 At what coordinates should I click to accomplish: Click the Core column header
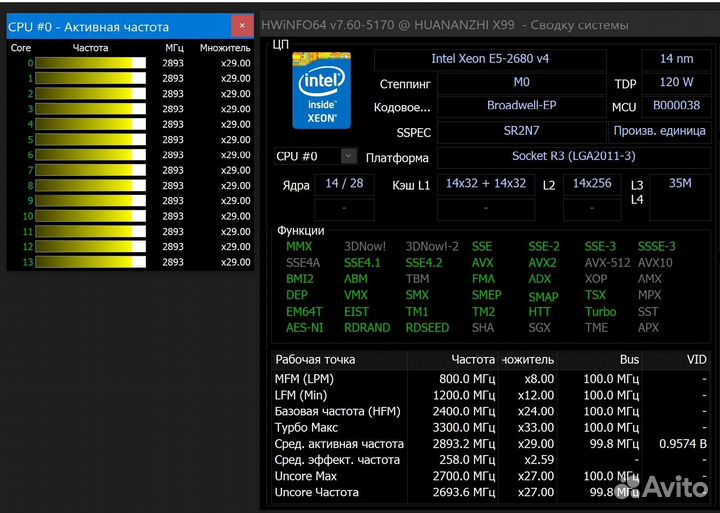[x=21, y=48]
